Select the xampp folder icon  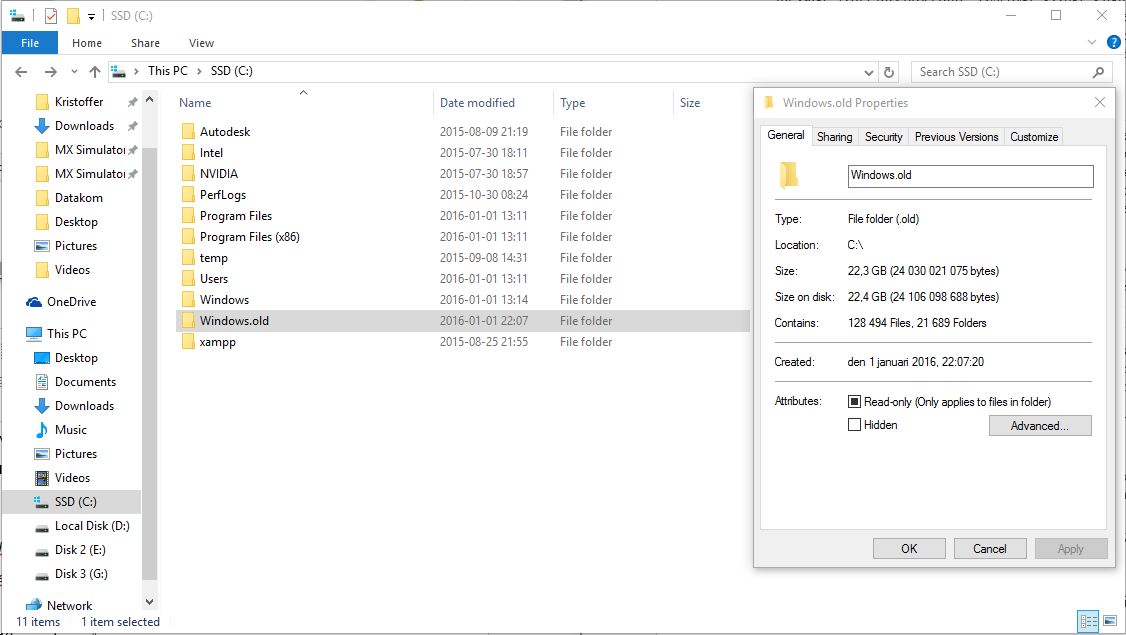click(x=188, y=342)
